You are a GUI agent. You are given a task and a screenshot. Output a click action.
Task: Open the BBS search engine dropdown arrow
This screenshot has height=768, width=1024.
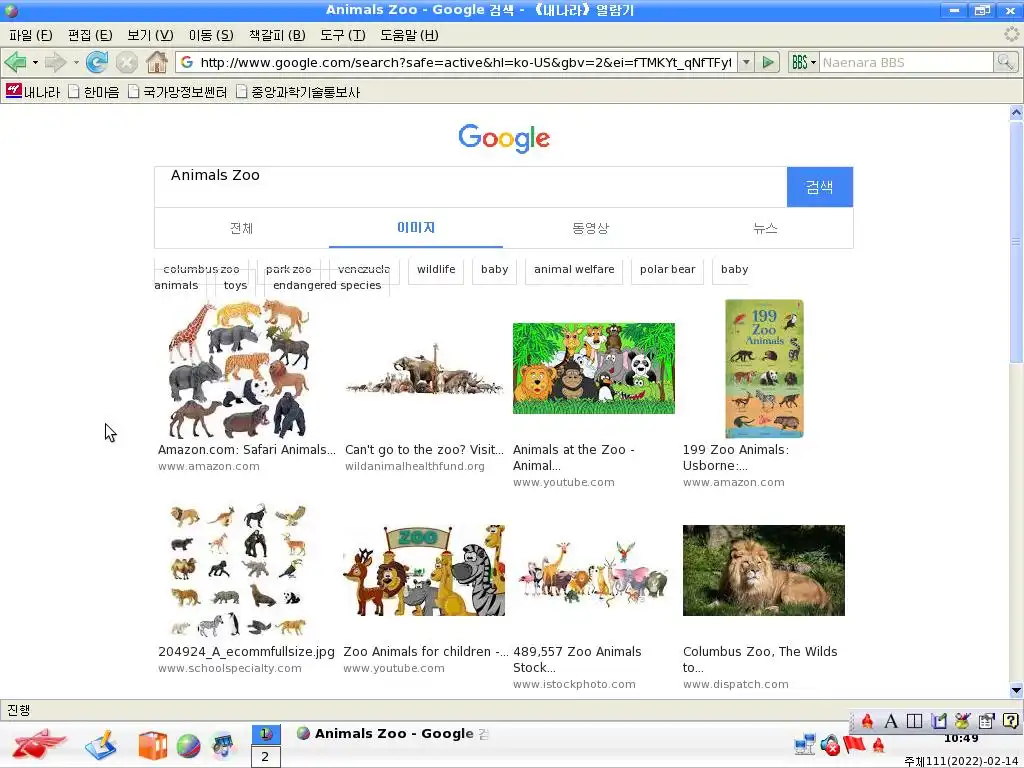point(813,63)
